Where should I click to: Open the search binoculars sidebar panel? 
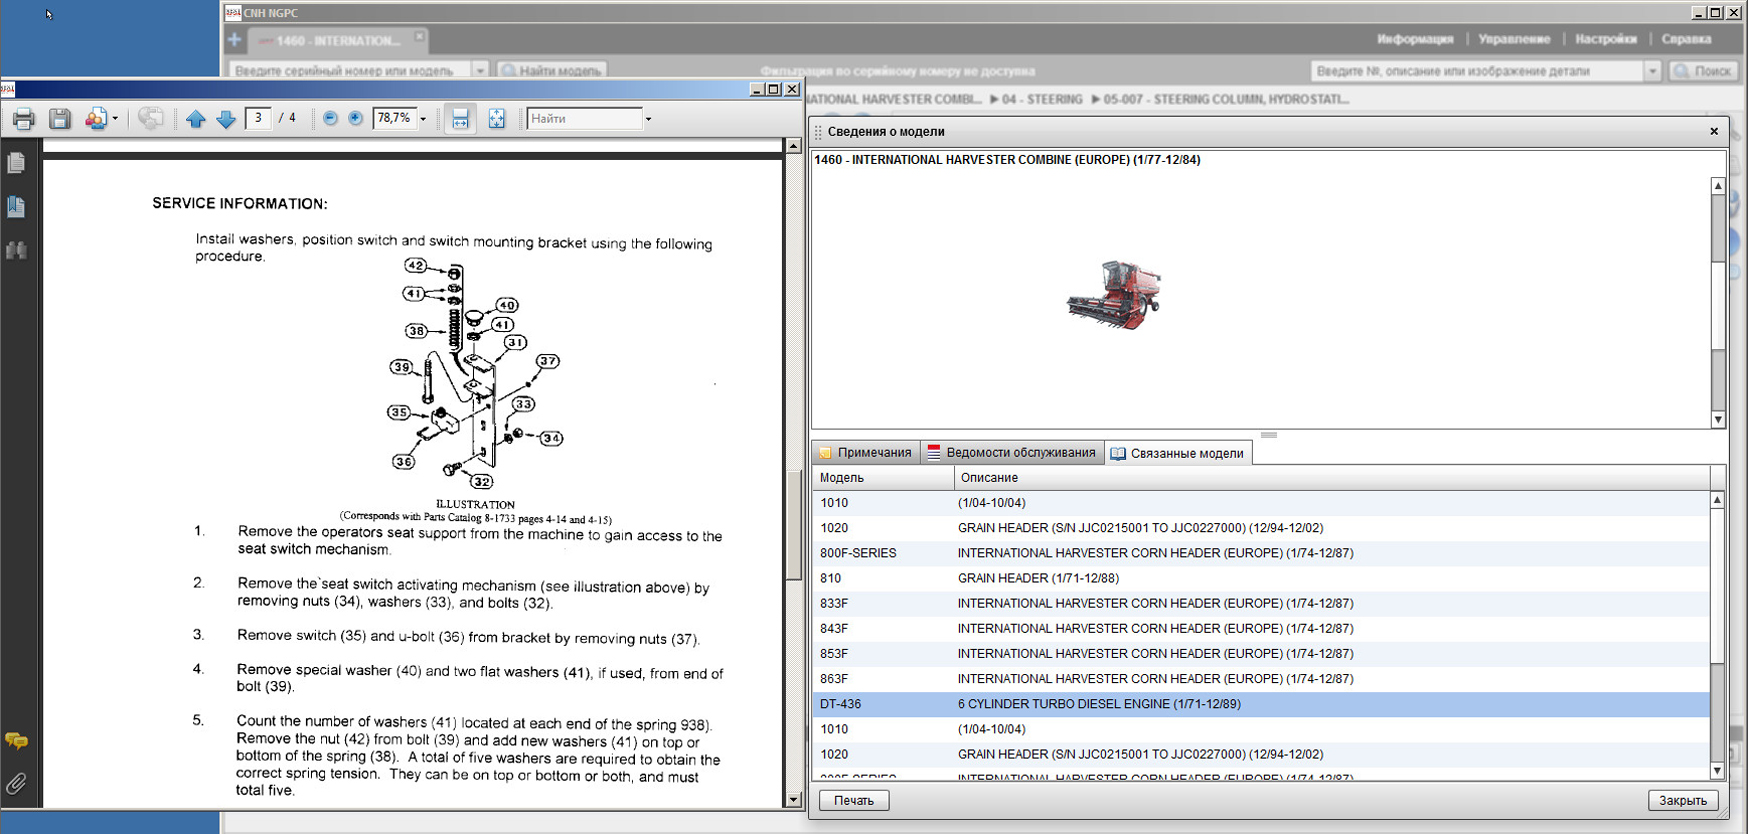(x=16, y=250)
